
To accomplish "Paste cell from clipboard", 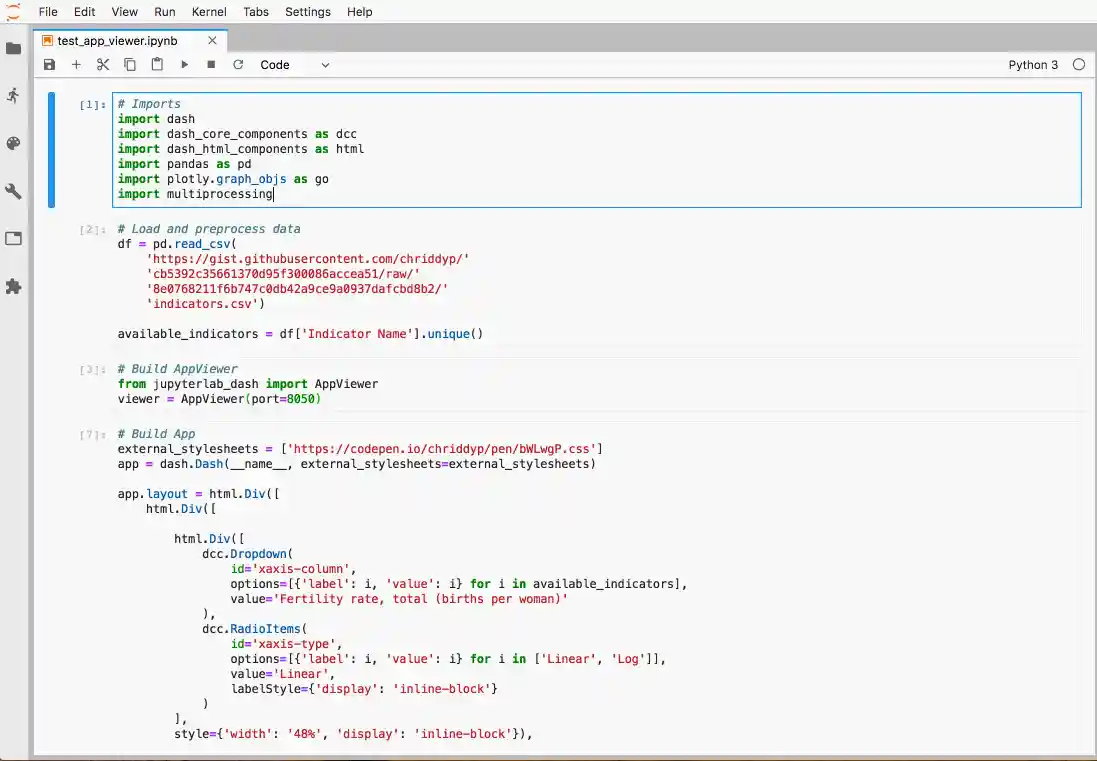I will pos(157,64).
